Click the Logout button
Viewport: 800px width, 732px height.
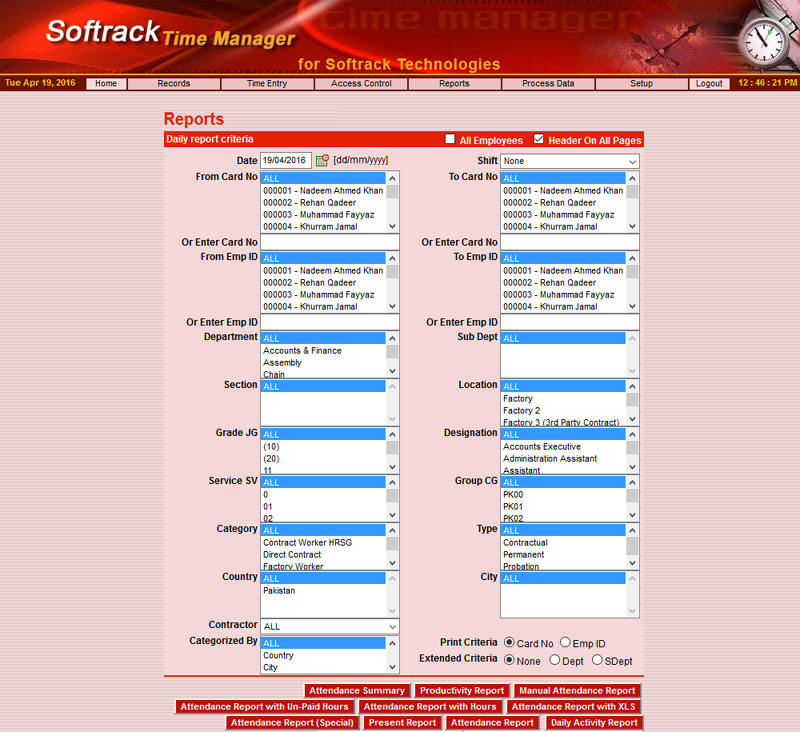click(x=709, y=84)
